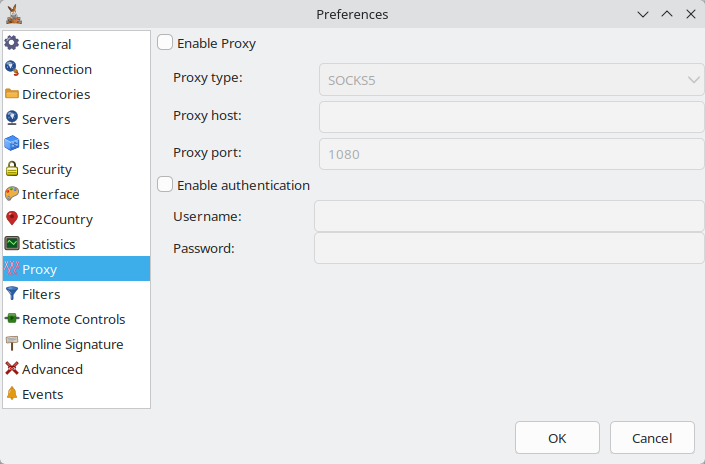Screen dimensions: 705x464
Task: Open the Events preferences
Action: click(76, 394)
